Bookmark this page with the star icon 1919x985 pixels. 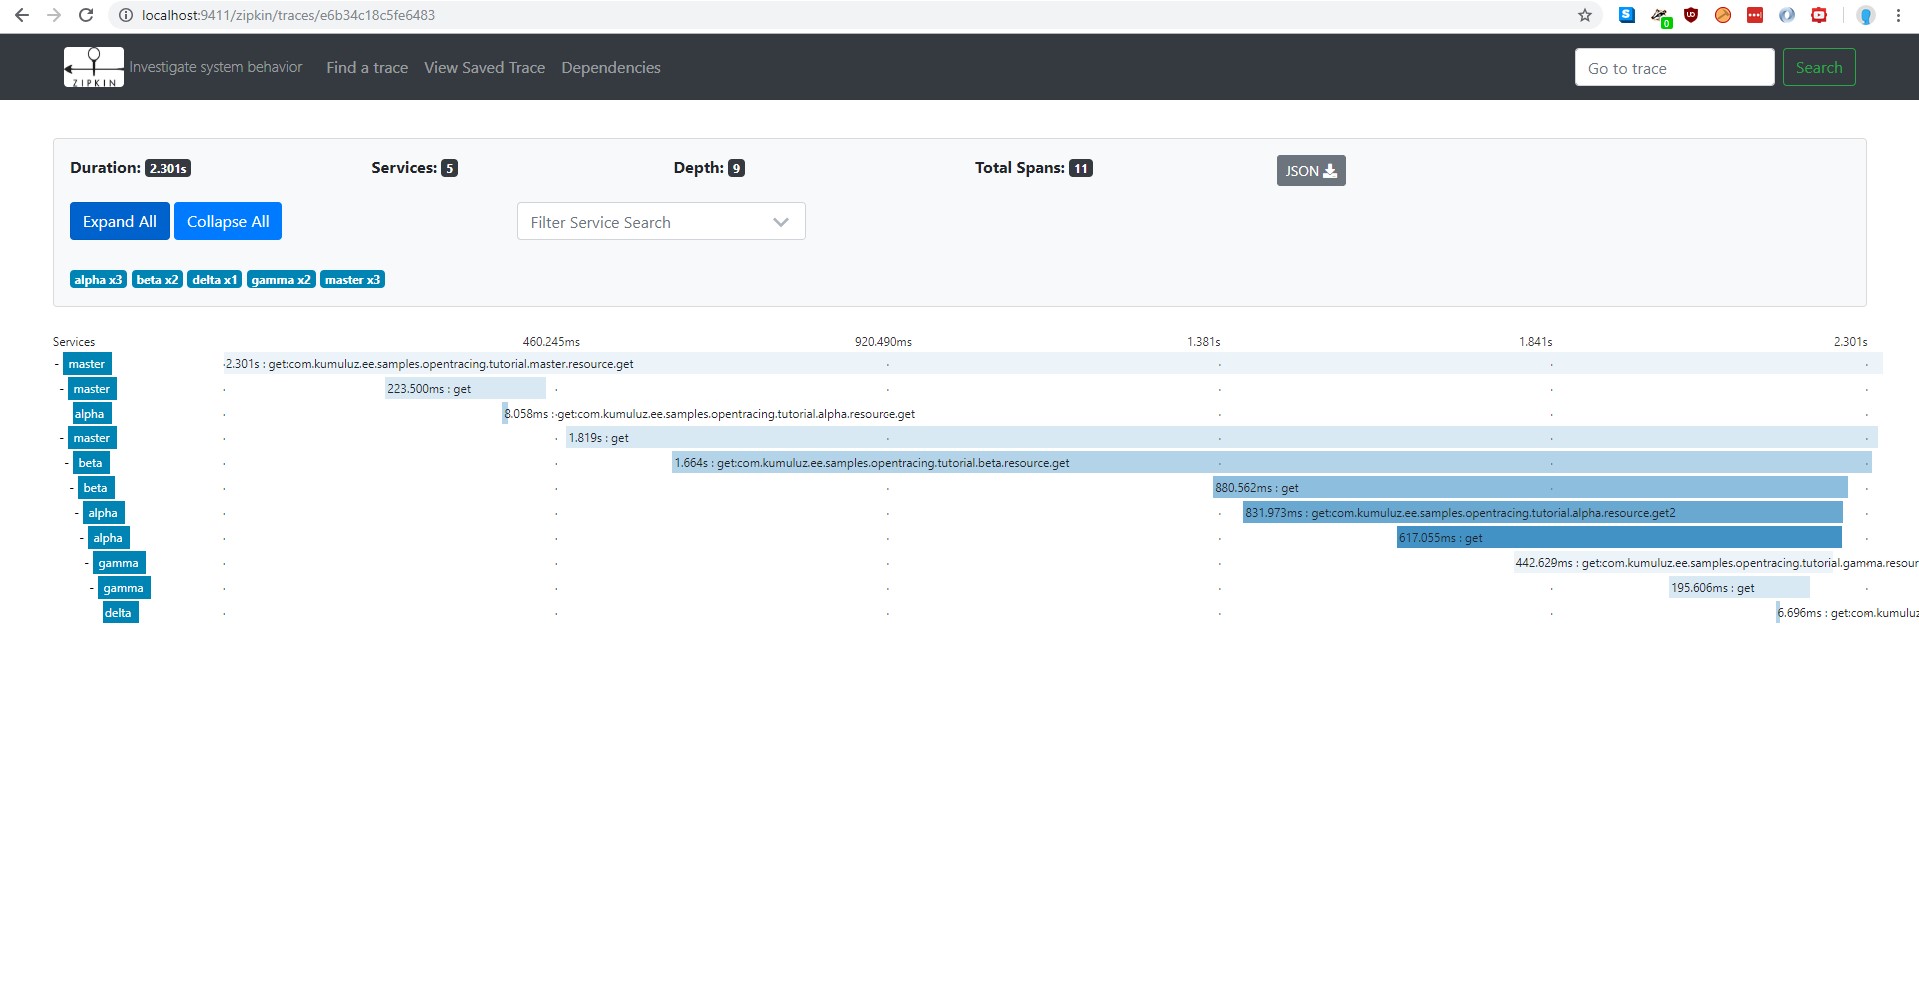point(1585,15)
